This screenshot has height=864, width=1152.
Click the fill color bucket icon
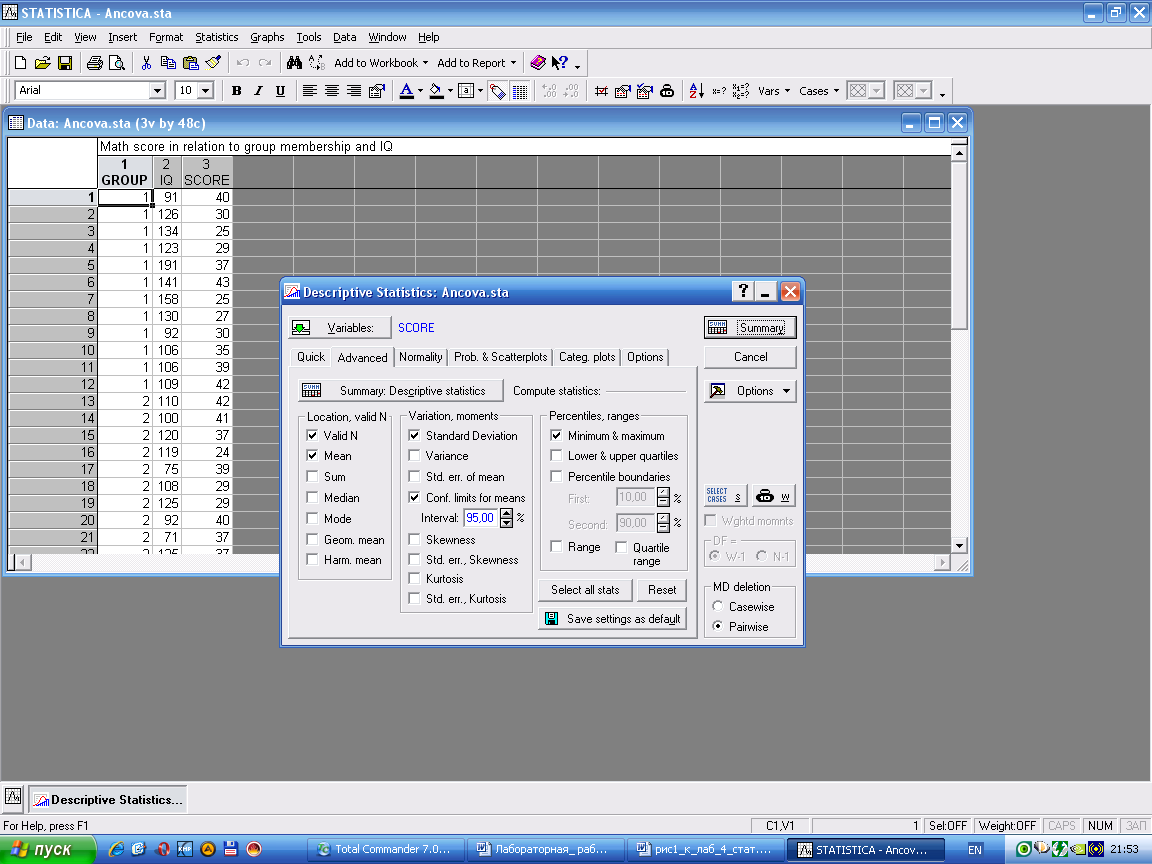pos(436,91)
